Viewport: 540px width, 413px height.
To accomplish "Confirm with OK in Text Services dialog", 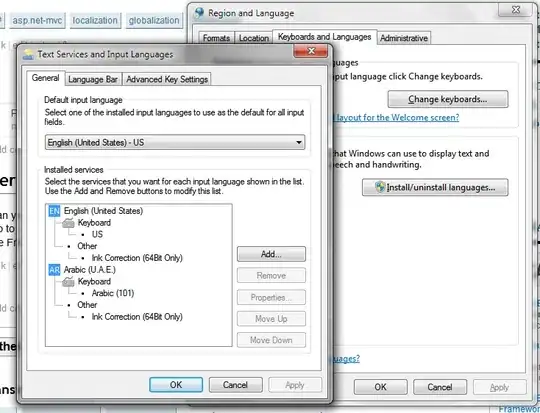I will (176, 384).
